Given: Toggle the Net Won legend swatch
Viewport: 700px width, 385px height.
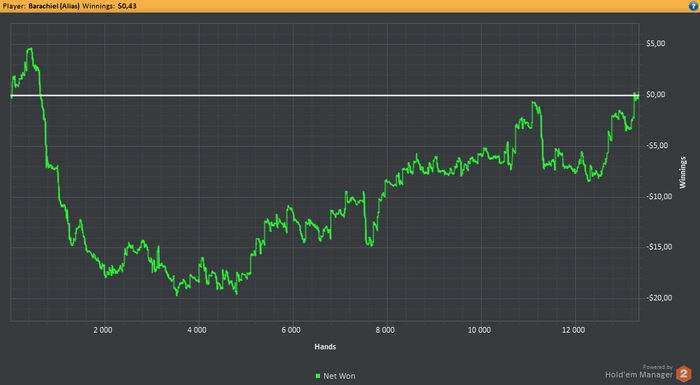Looking at the screenshot, I should 318,376.
